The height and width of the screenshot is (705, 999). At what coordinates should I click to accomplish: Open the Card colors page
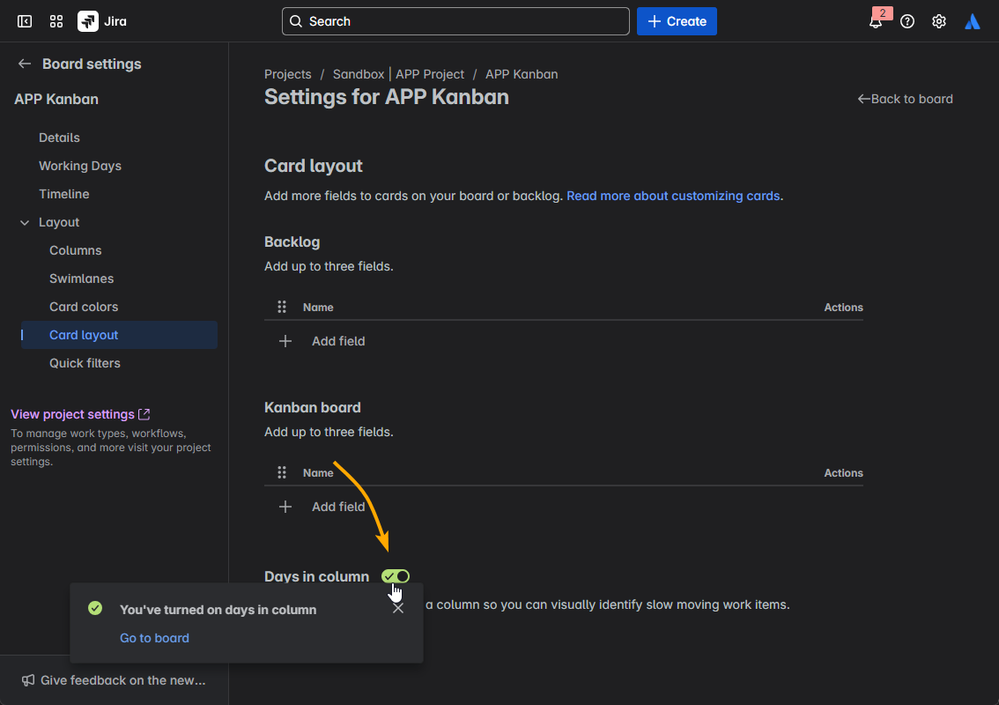pos(83,306)
